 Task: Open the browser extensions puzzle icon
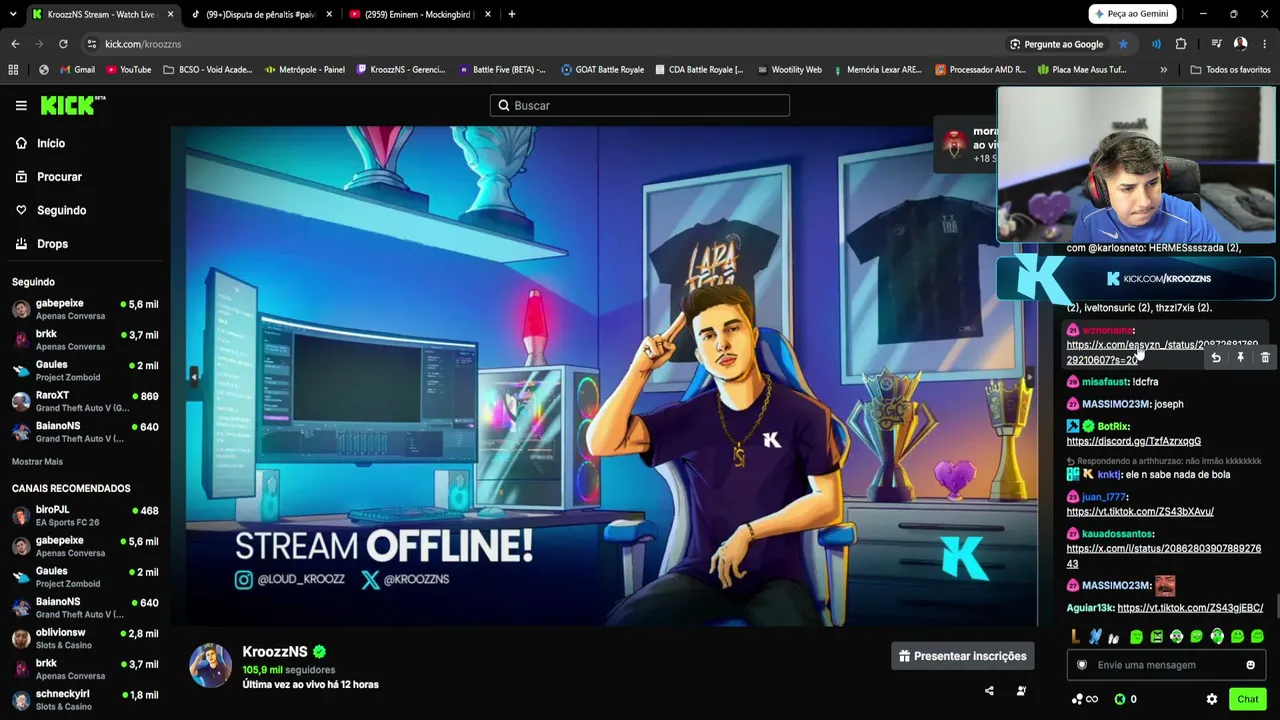pyautogui.click(x=1181, y=44)
